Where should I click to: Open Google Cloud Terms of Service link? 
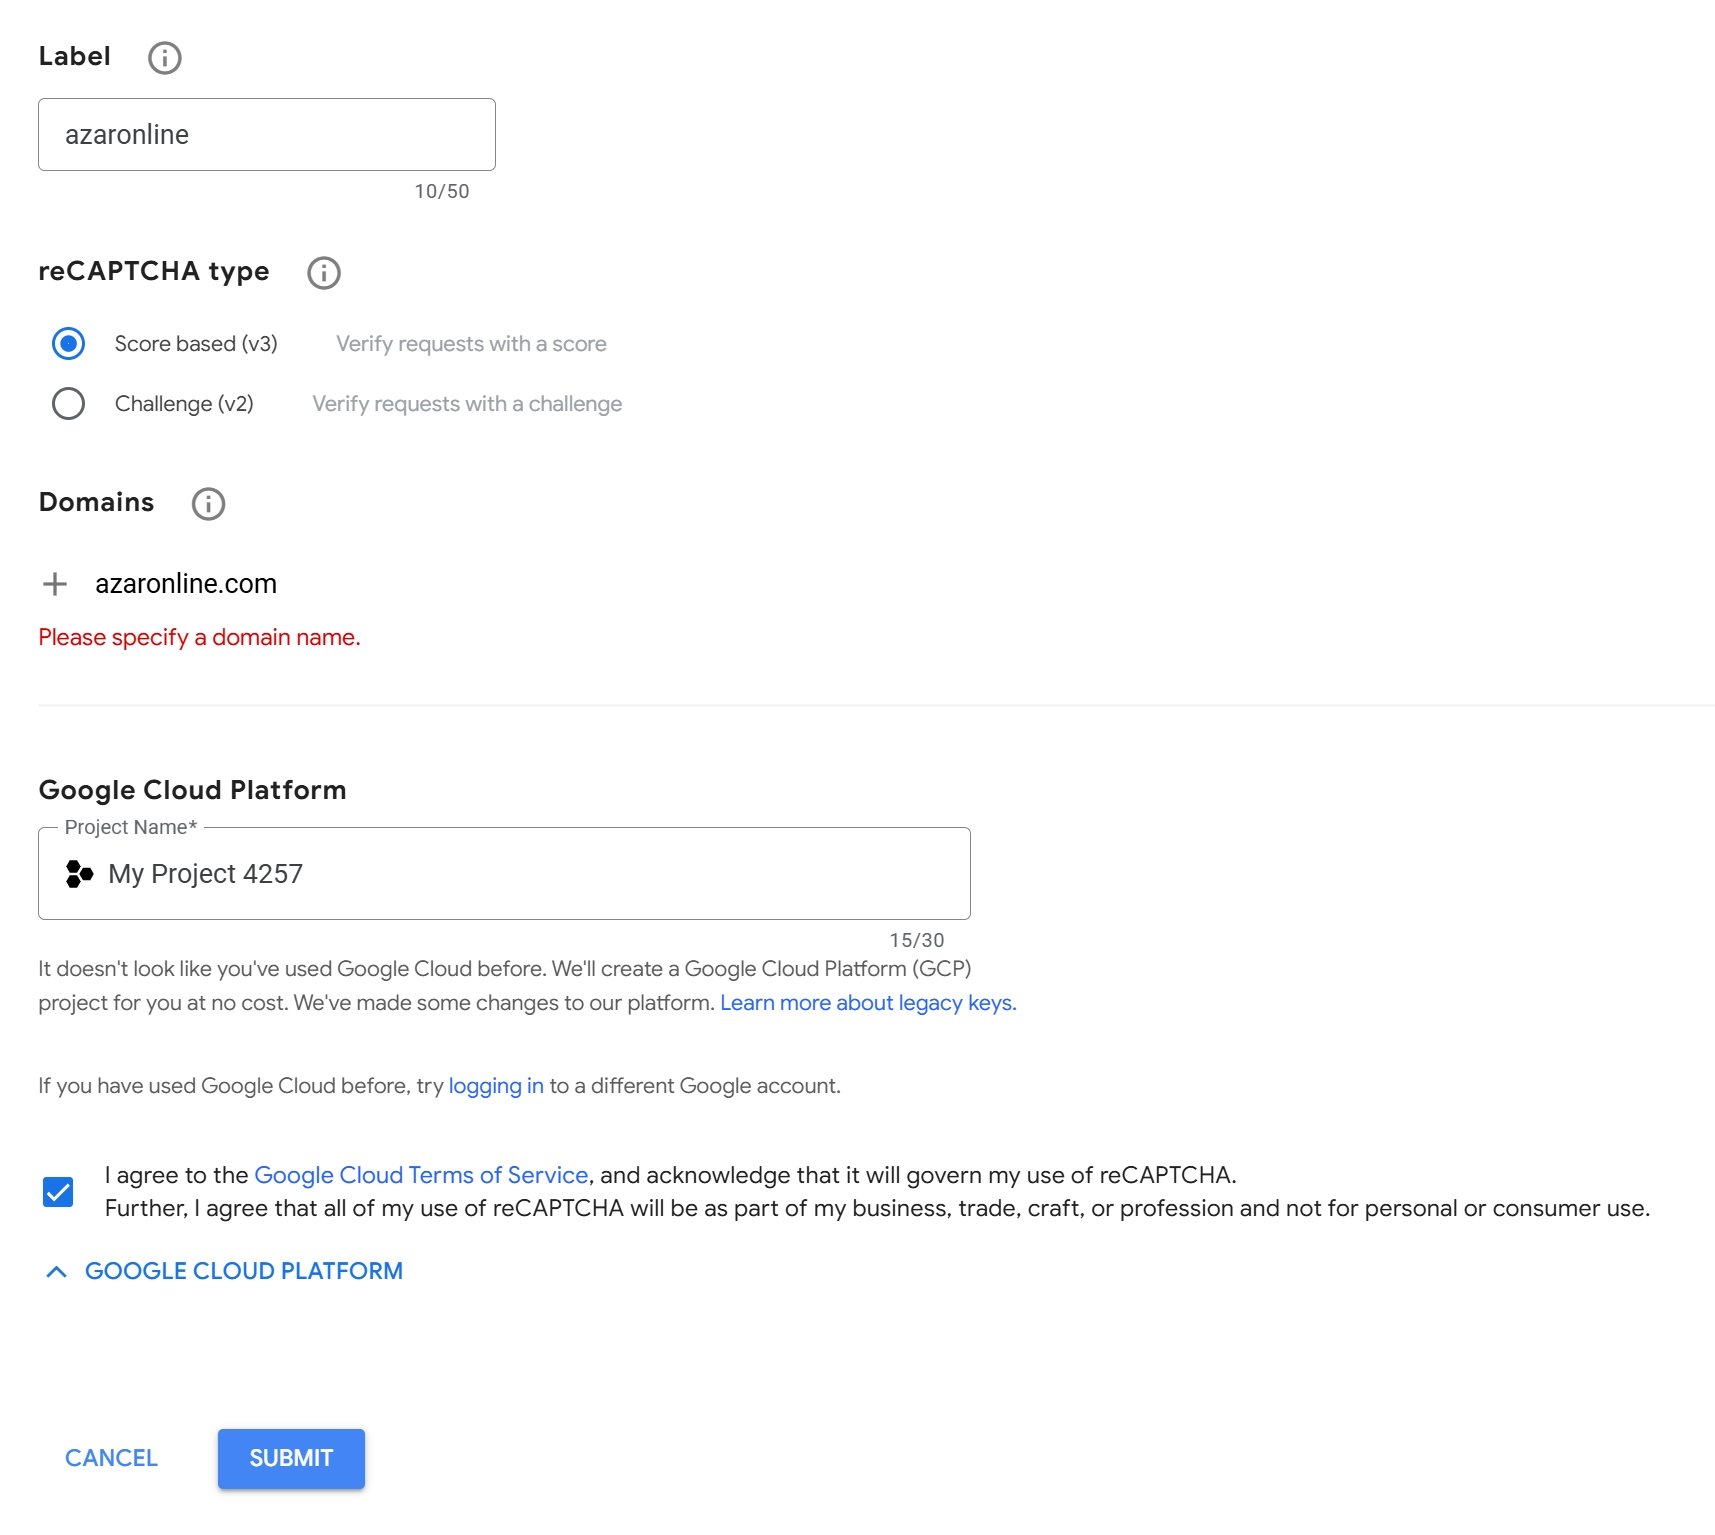pyautogui.click(x=421, y=1175)
